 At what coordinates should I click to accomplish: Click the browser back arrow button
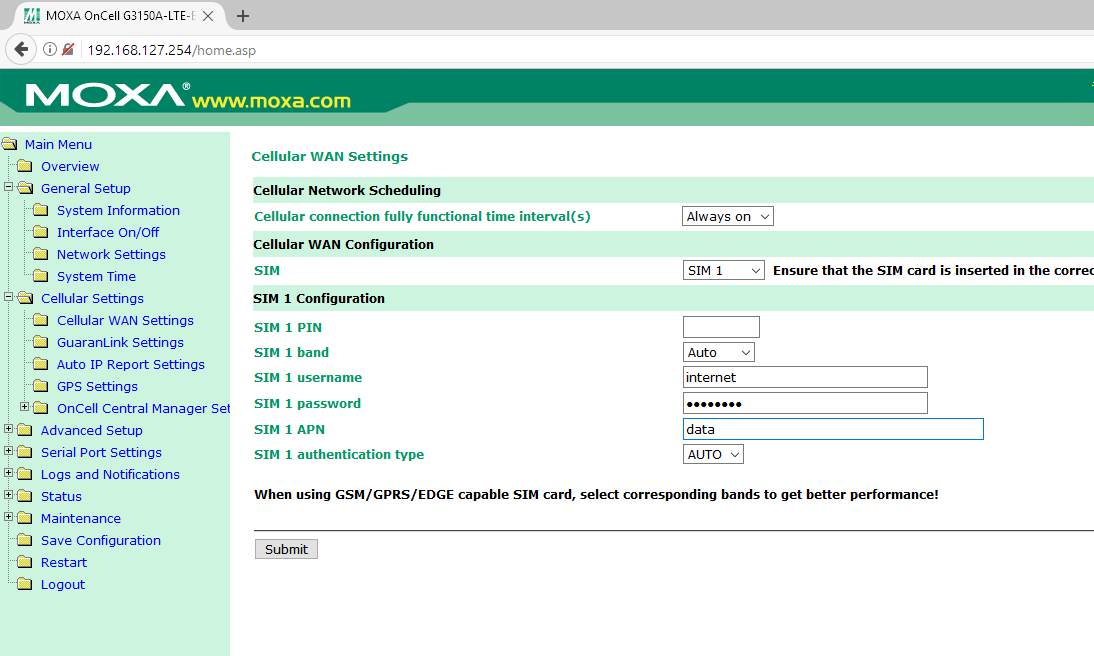pos(21,50)
